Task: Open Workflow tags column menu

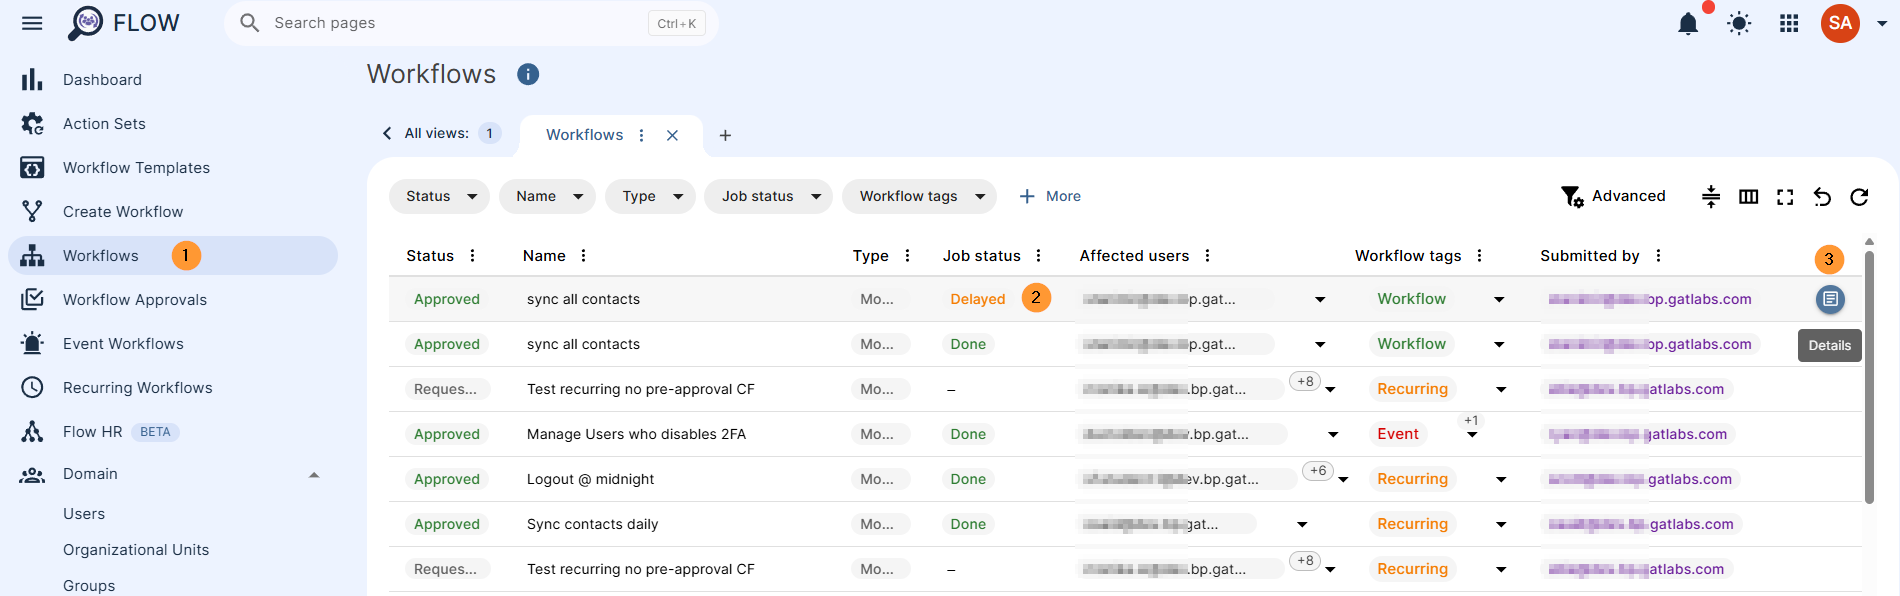Action: click(1479, 256)
